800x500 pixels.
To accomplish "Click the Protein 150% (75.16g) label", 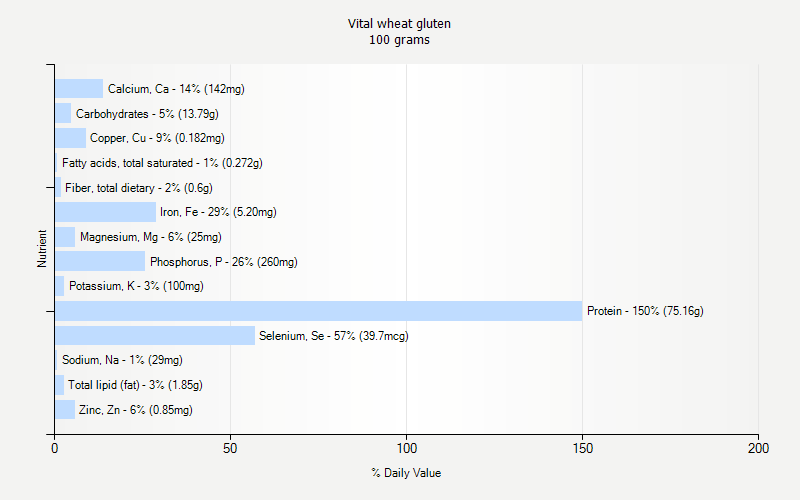I will coord(645,311).
